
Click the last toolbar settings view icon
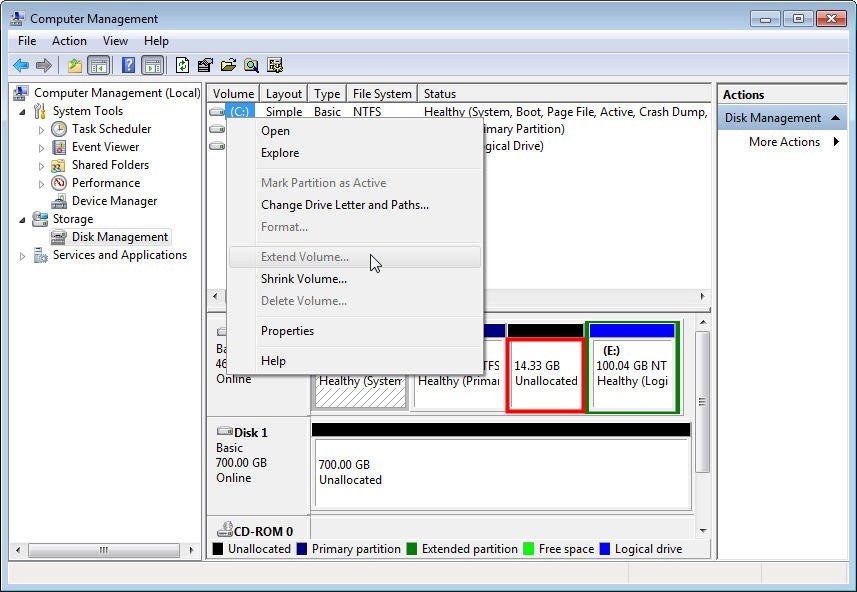point(275,66)
